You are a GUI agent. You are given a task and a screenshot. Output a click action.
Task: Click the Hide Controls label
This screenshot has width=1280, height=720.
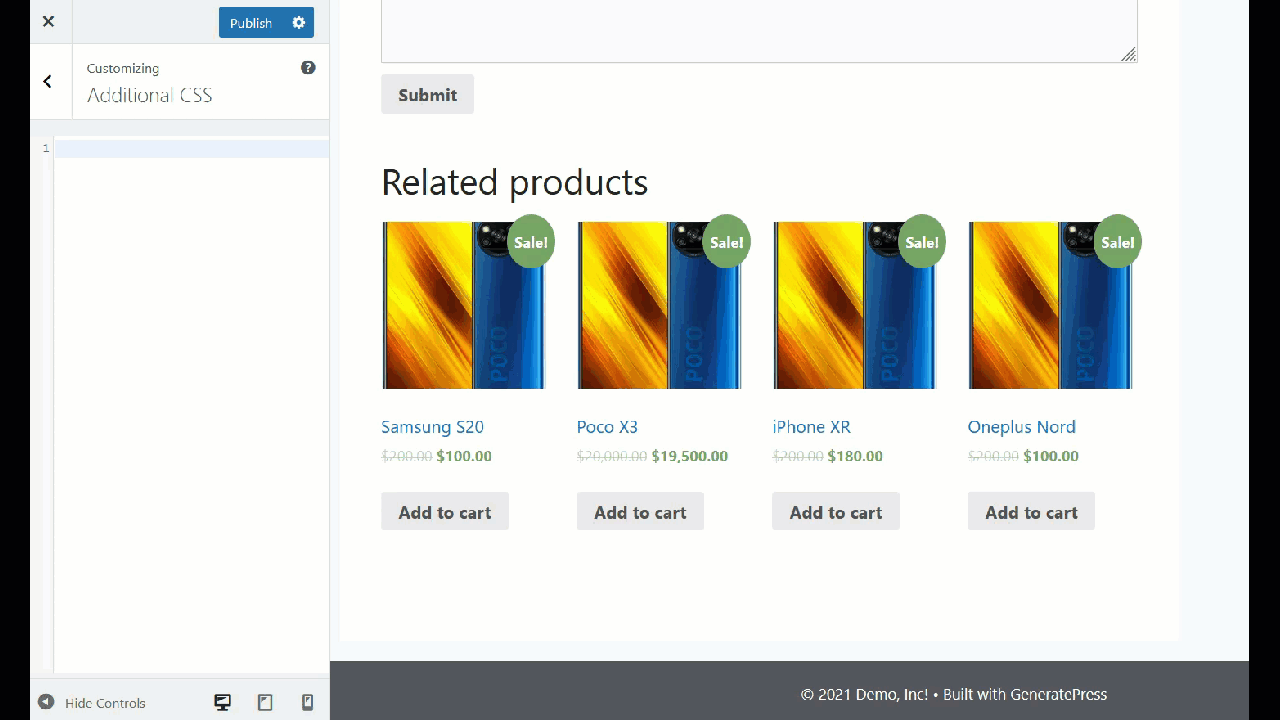tap(105, 703)
